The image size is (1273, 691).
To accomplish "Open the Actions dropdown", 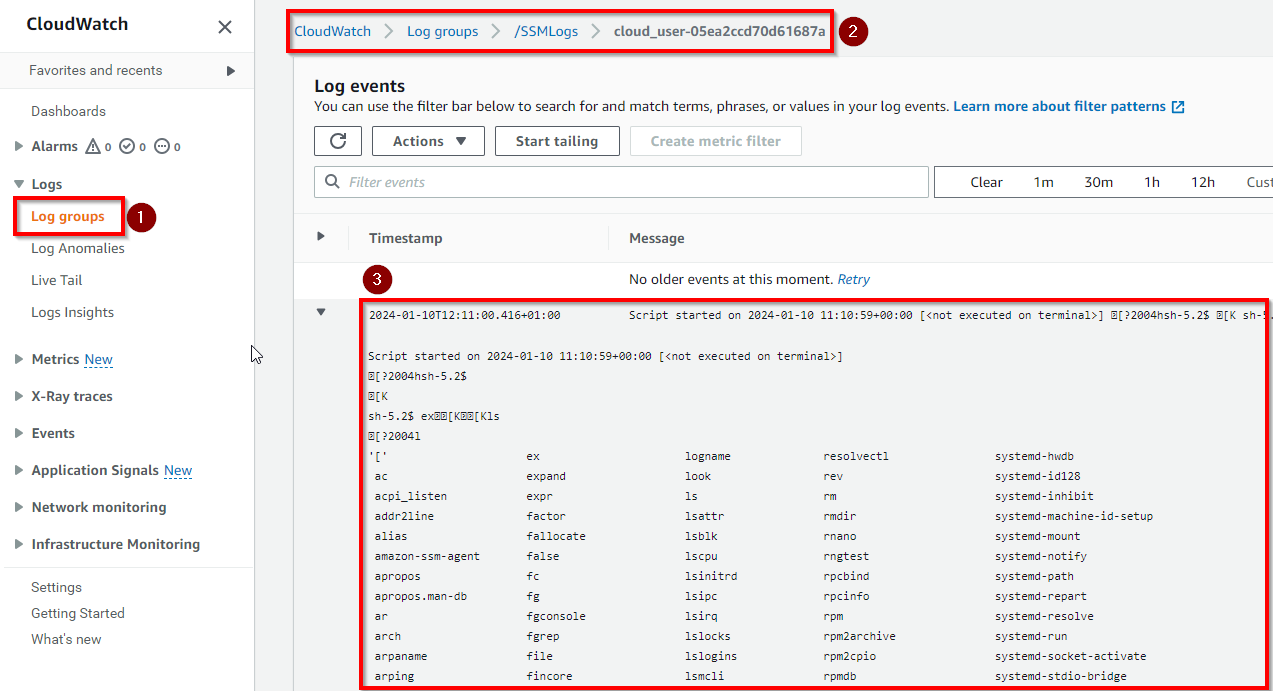I will 428,141.
